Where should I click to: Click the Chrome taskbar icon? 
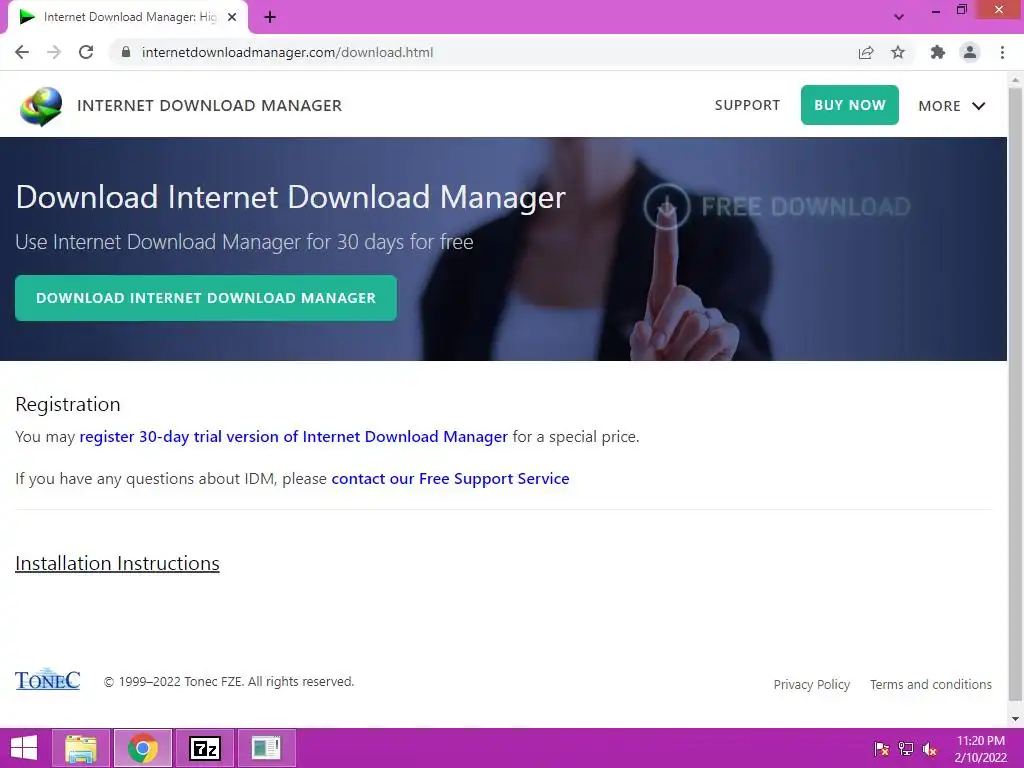[142, 748]
